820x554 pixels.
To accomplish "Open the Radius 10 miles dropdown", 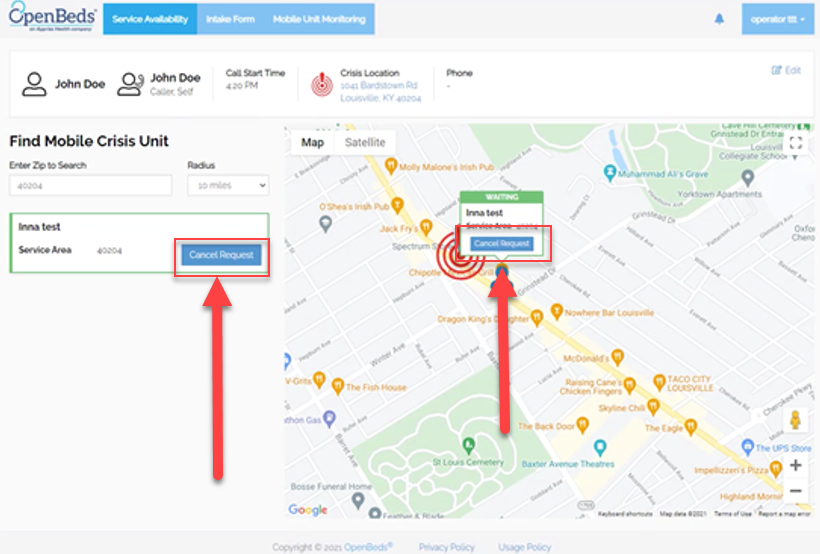I will [227, 185].
